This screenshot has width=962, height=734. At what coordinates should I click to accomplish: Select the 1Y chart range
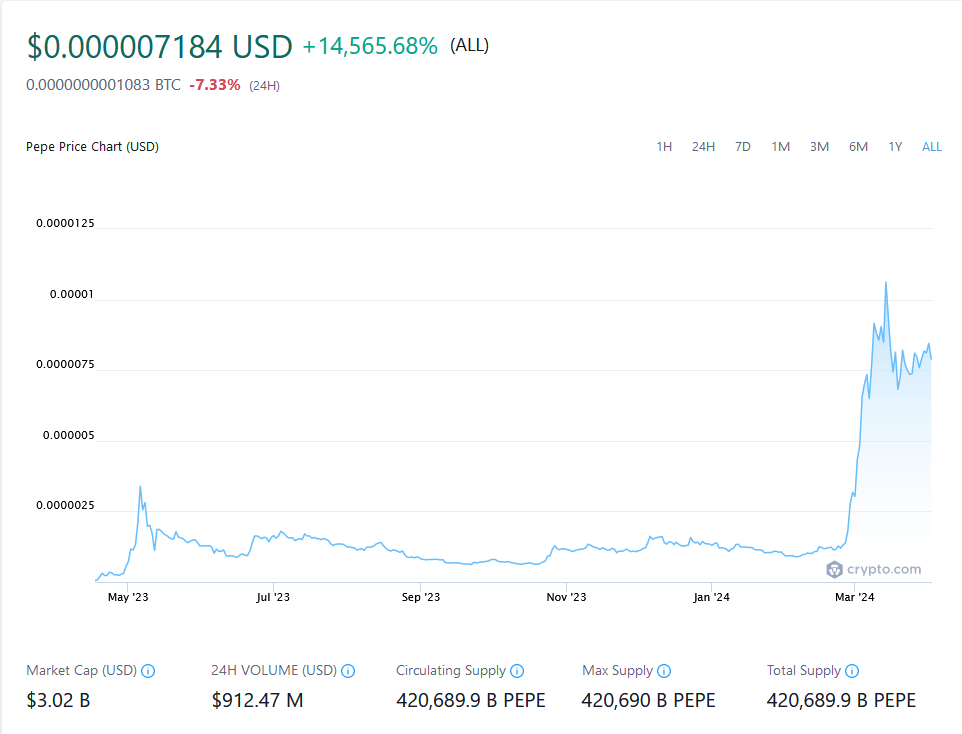click(895, 147)
